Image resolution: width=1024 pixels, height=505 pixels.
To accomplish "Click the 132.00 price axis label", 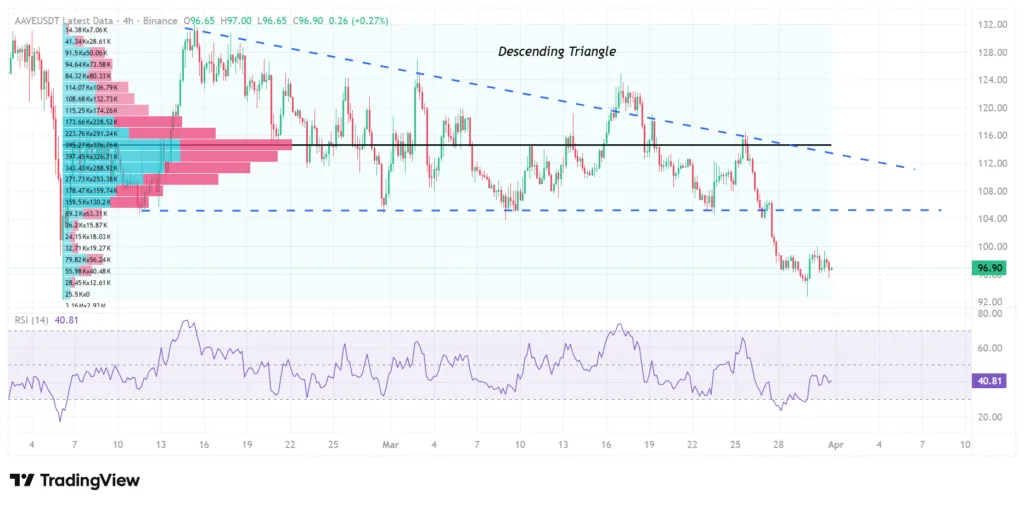I will [990, 24].
